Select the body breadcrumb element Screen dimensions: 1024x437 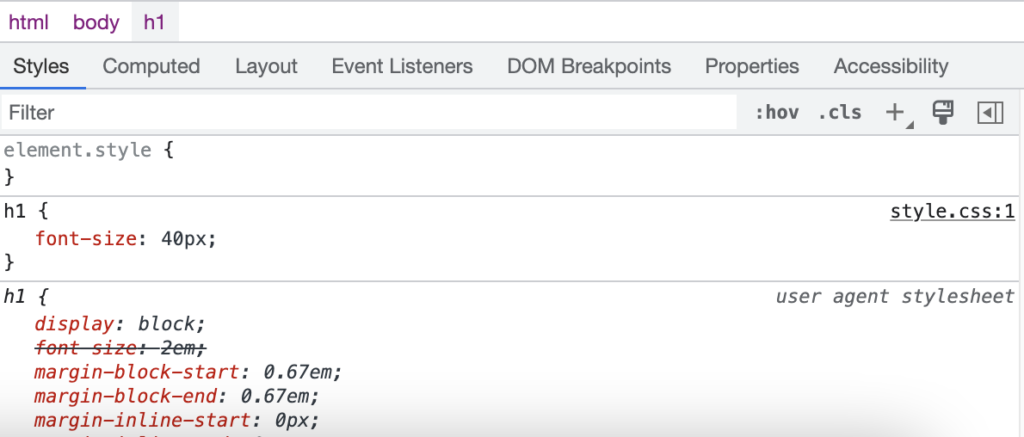pos(96,22)
